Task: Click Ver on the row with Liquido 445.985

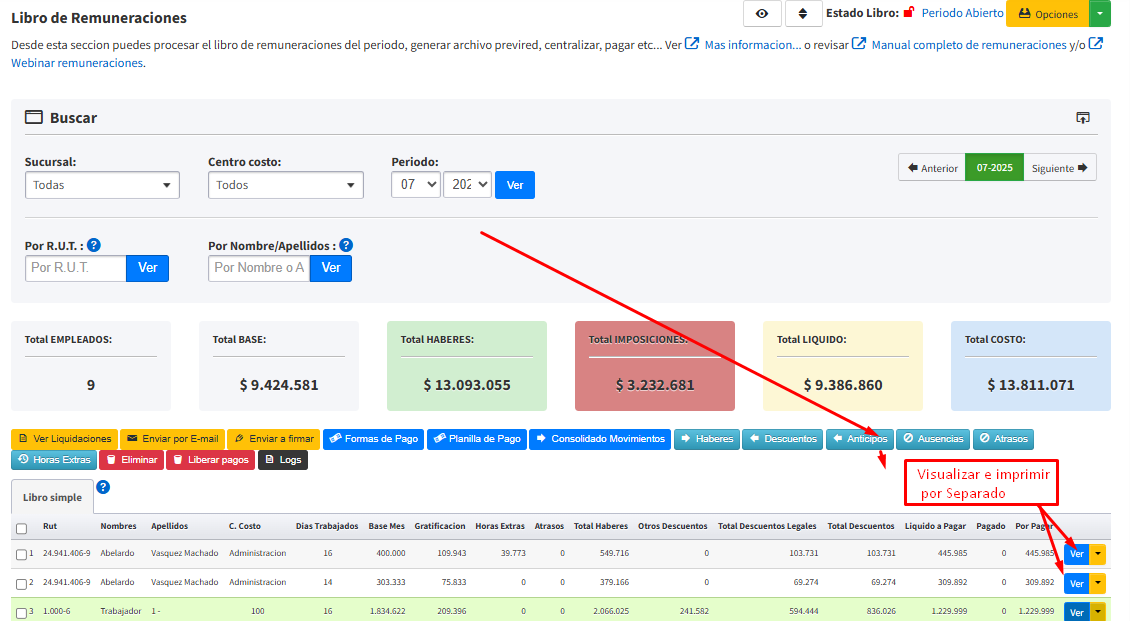Action: coord(1076,554)
